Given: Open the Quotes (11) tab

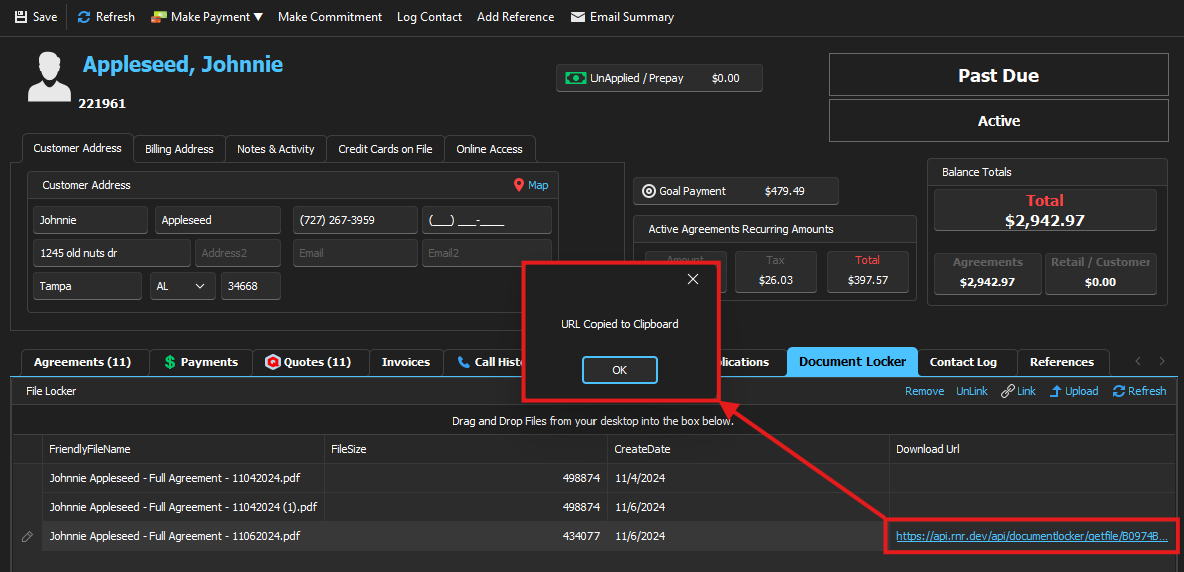Looking at the screenshot, I should click(310, 362).
